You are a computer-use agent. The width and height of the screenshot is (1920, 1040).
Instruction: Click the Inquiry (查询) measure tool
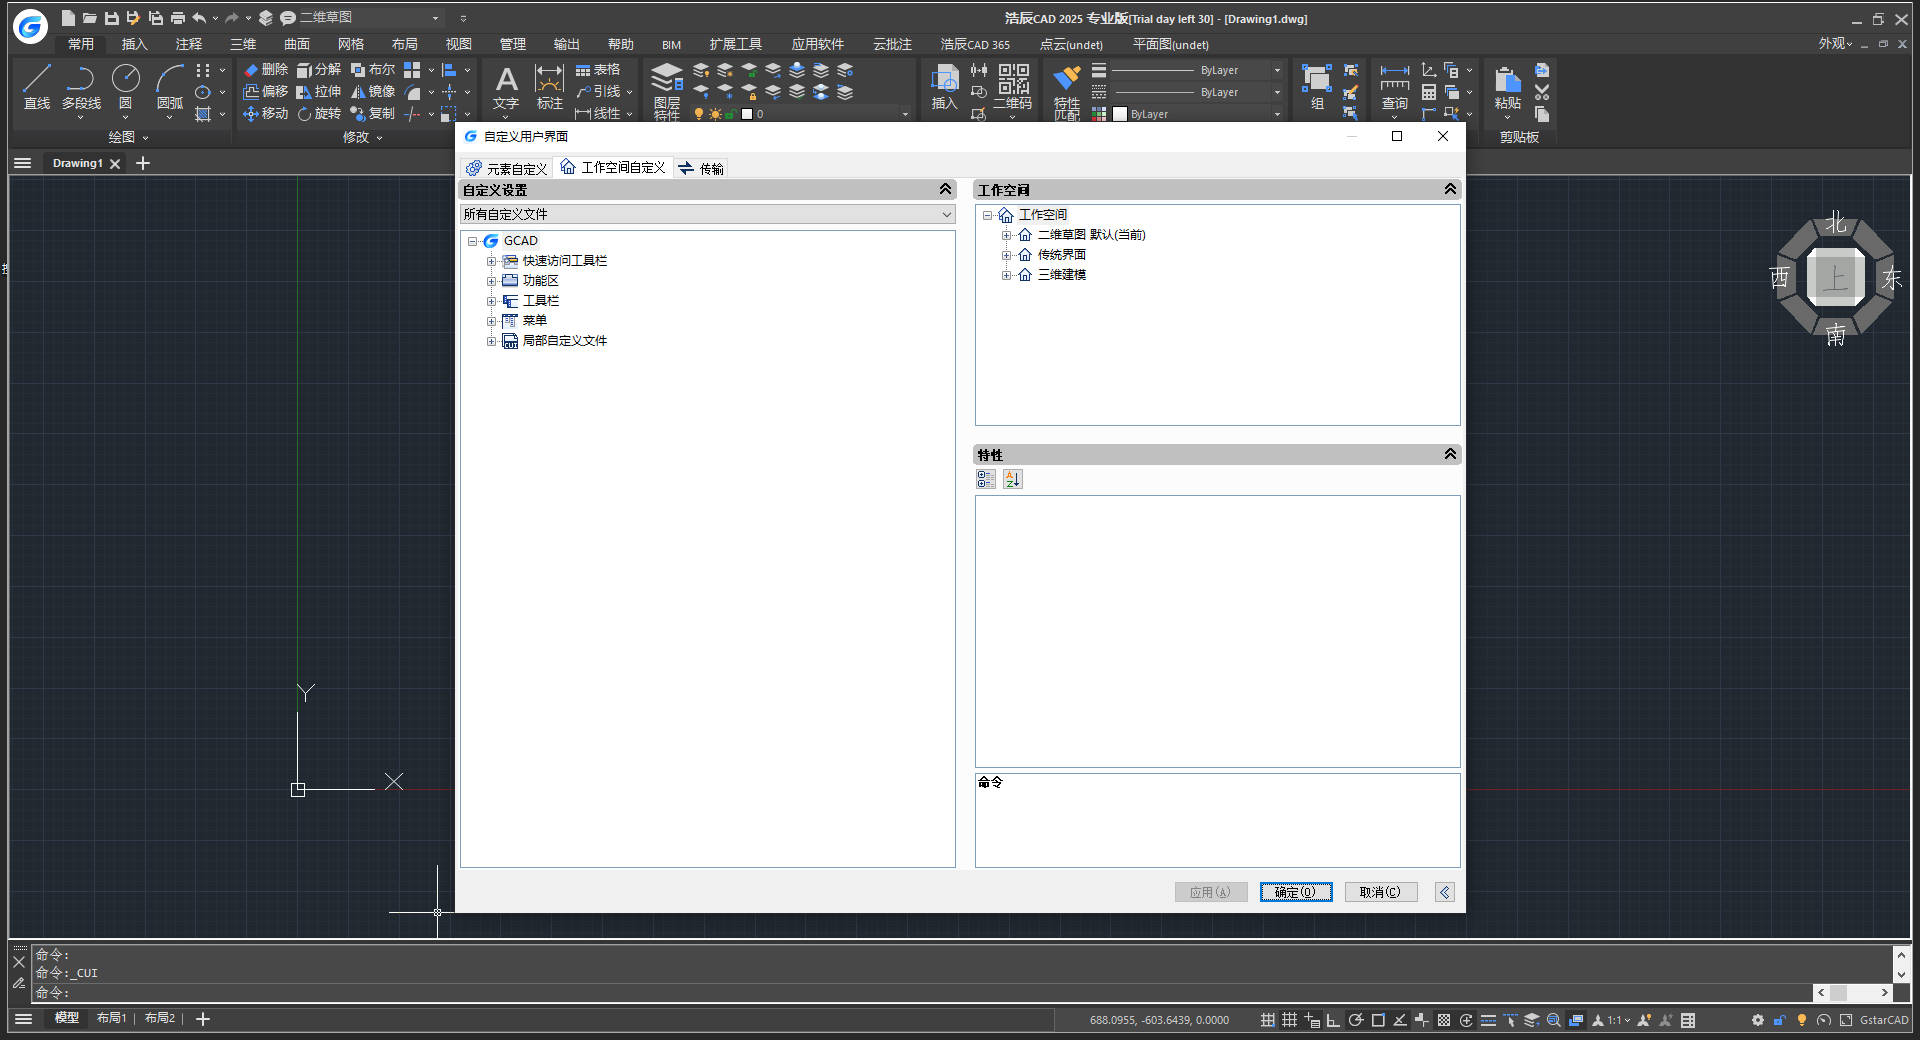pyautogui.click(x=1394, y=87)
